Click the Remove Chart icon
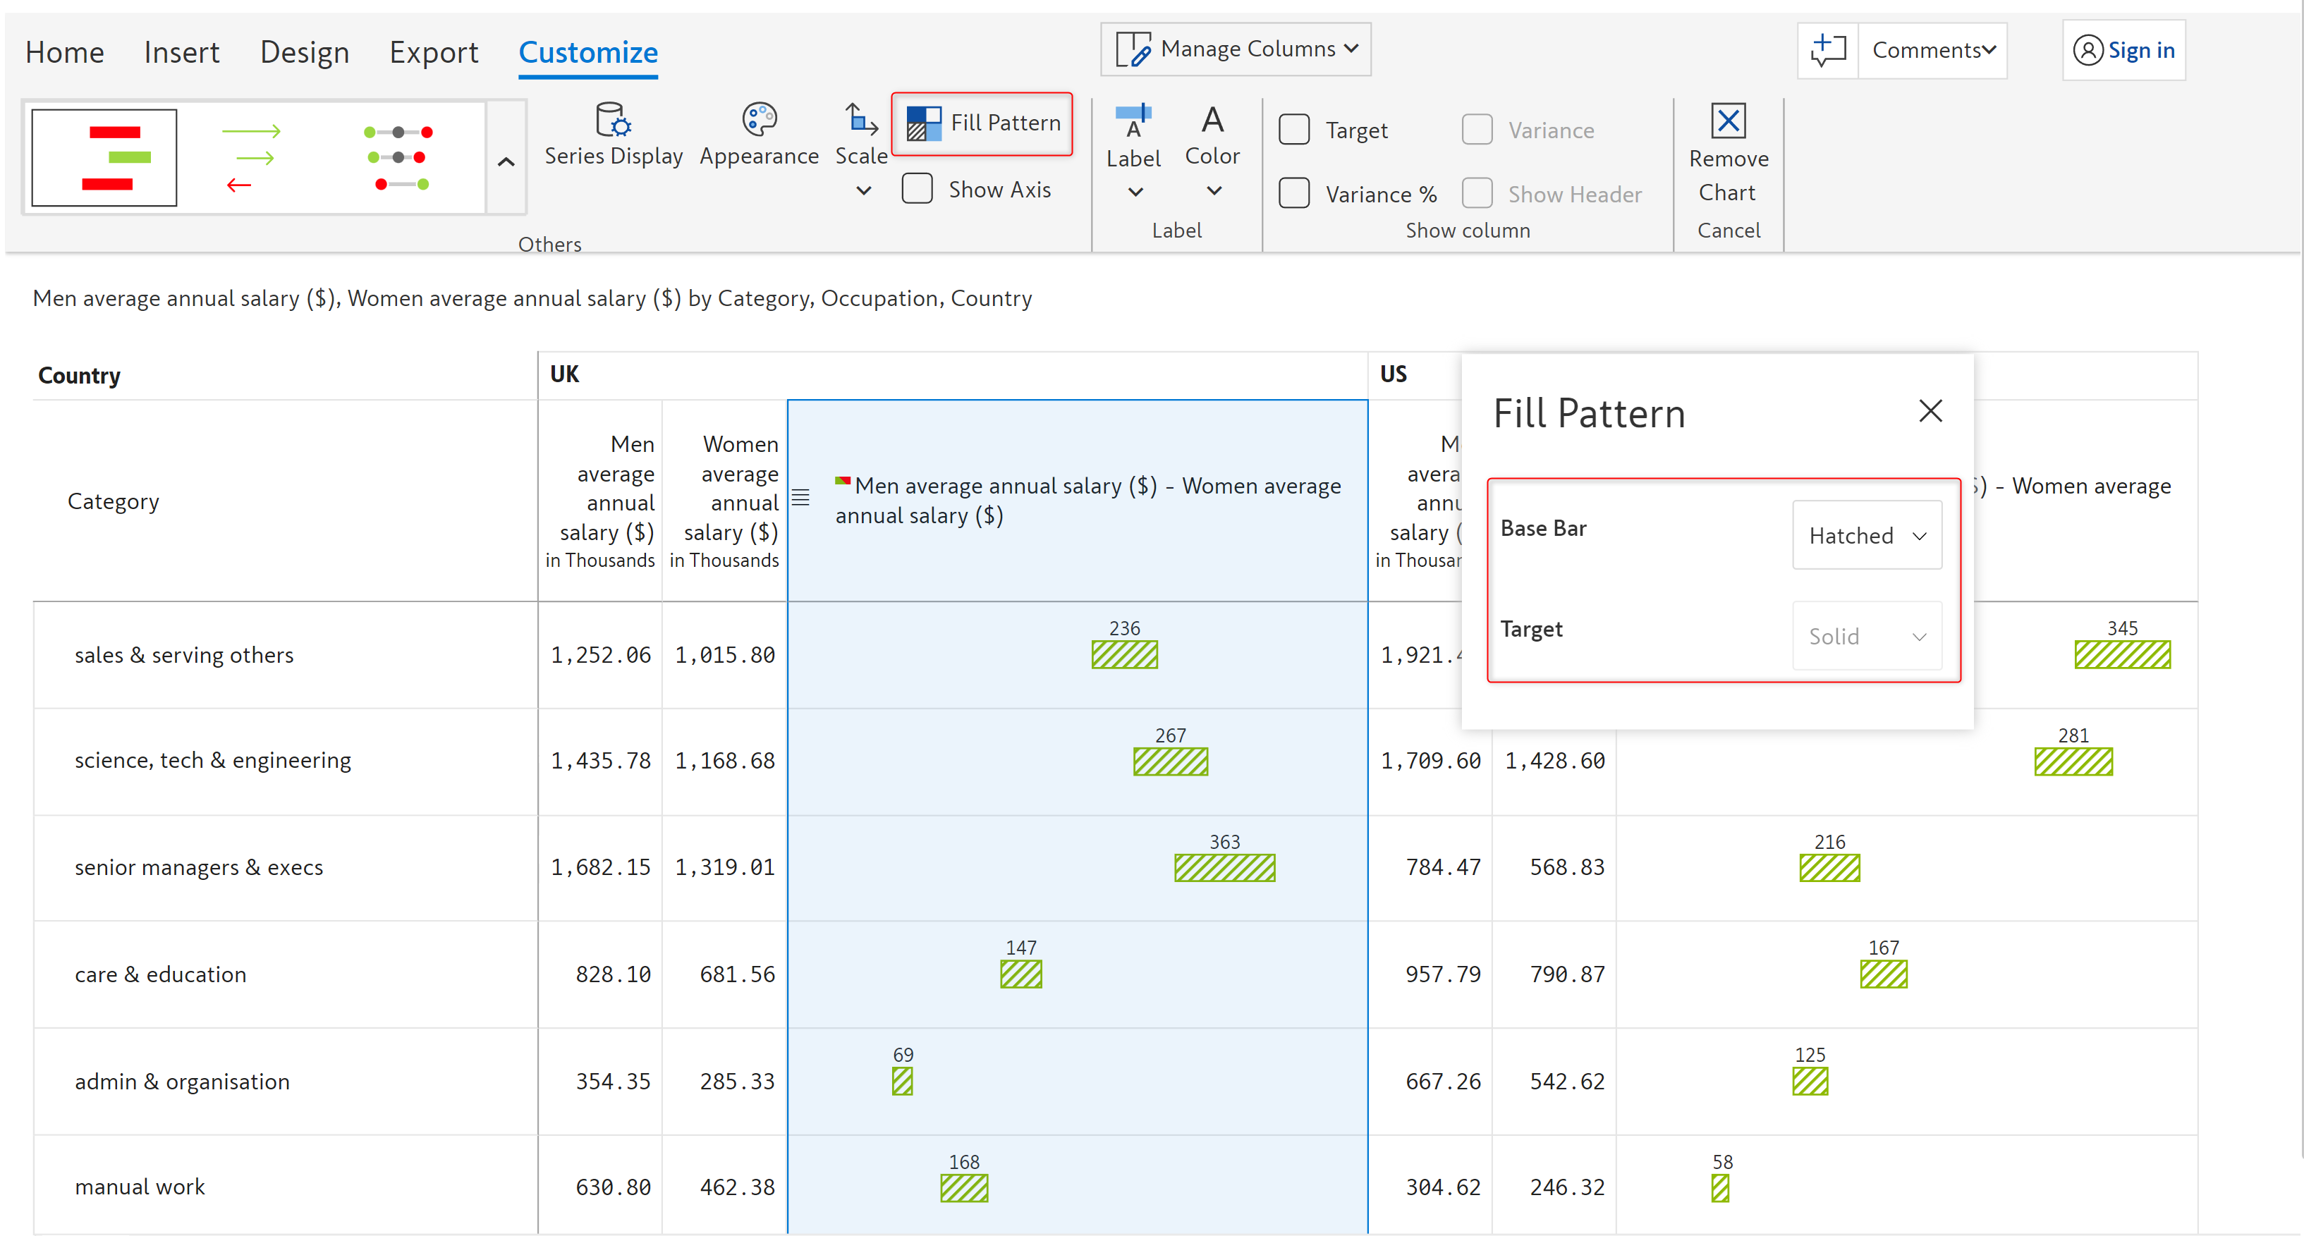The height and width of the screenshot is (1236, 2304). point(1727,122)
